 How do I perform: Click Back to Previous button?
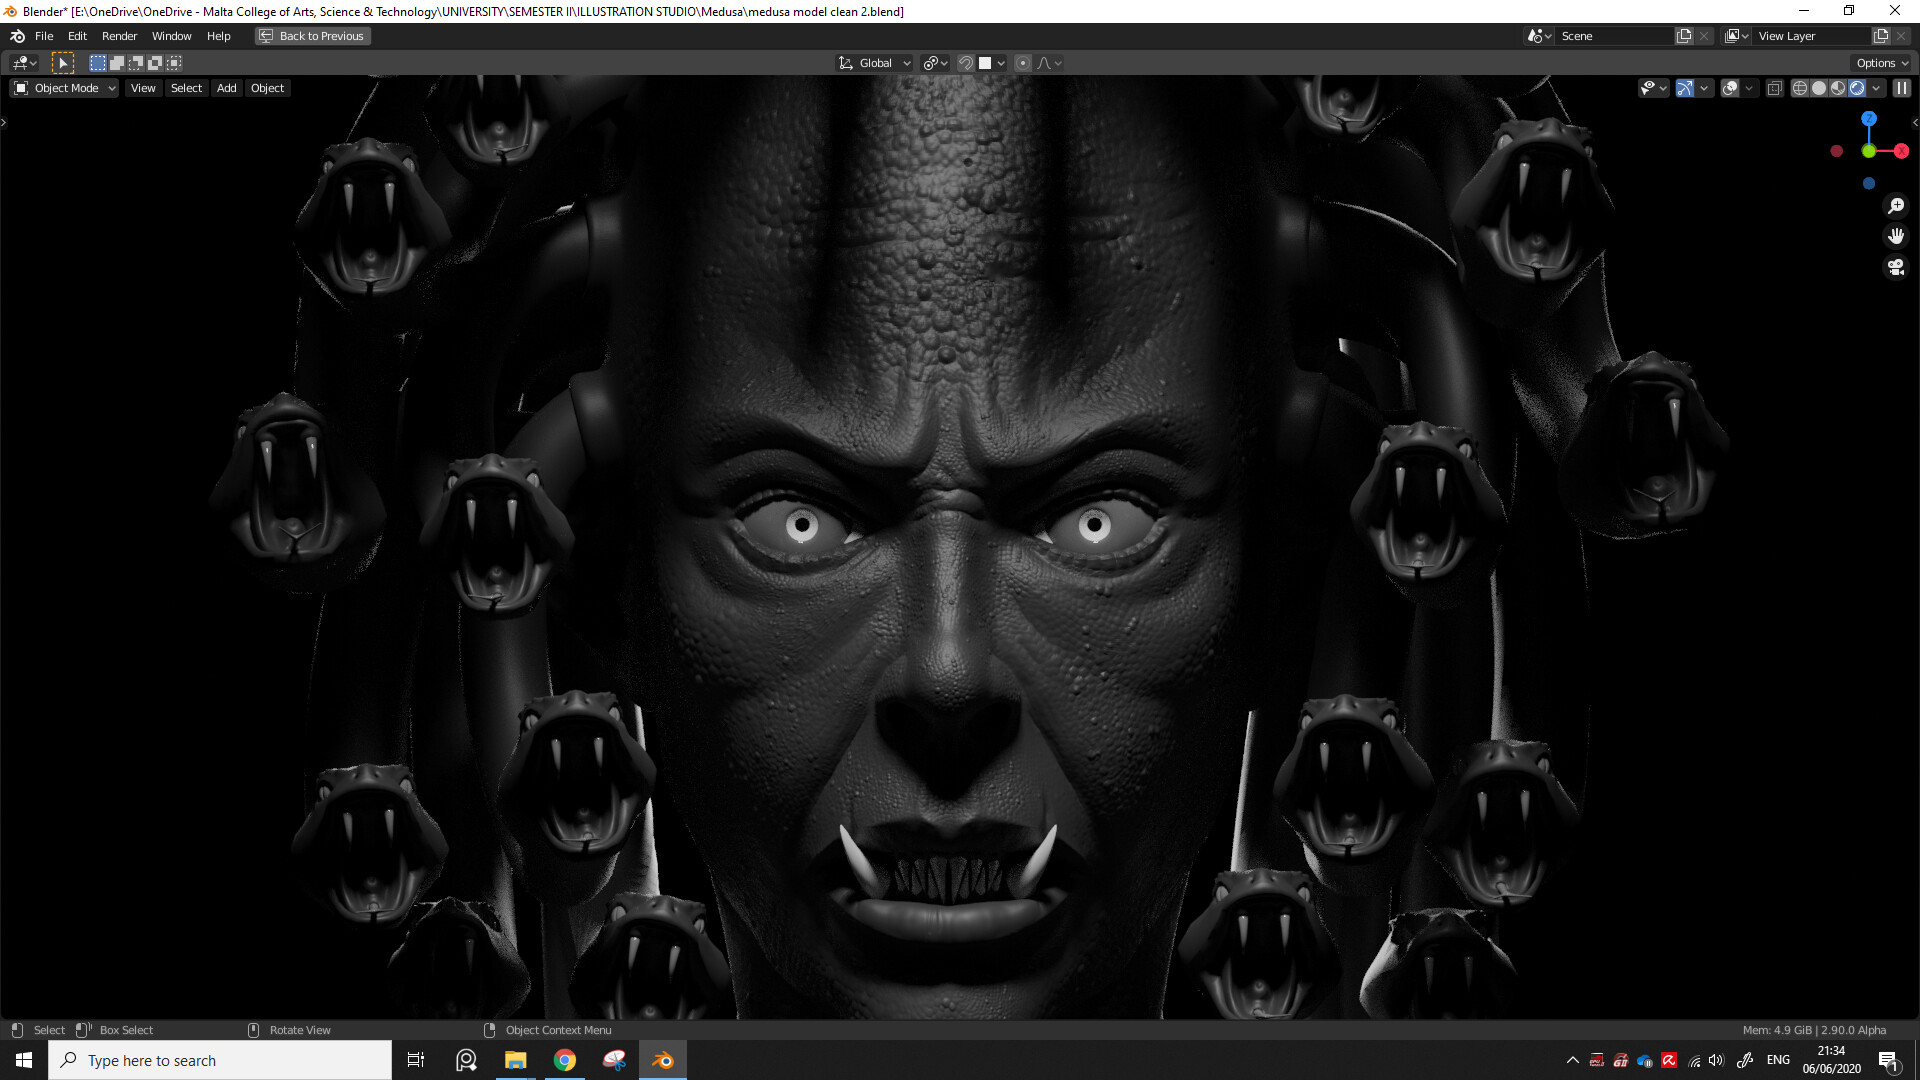coord(313,36)
